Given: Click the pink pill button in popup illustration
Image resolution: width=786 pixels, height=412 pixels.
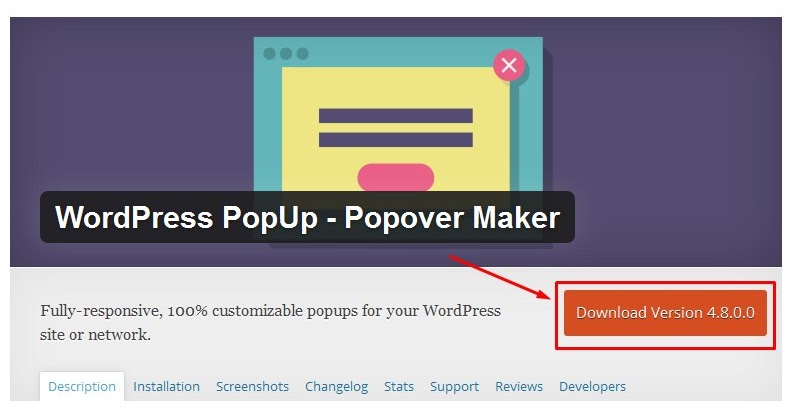Looking at the screenshot, I should coord(396,177).
